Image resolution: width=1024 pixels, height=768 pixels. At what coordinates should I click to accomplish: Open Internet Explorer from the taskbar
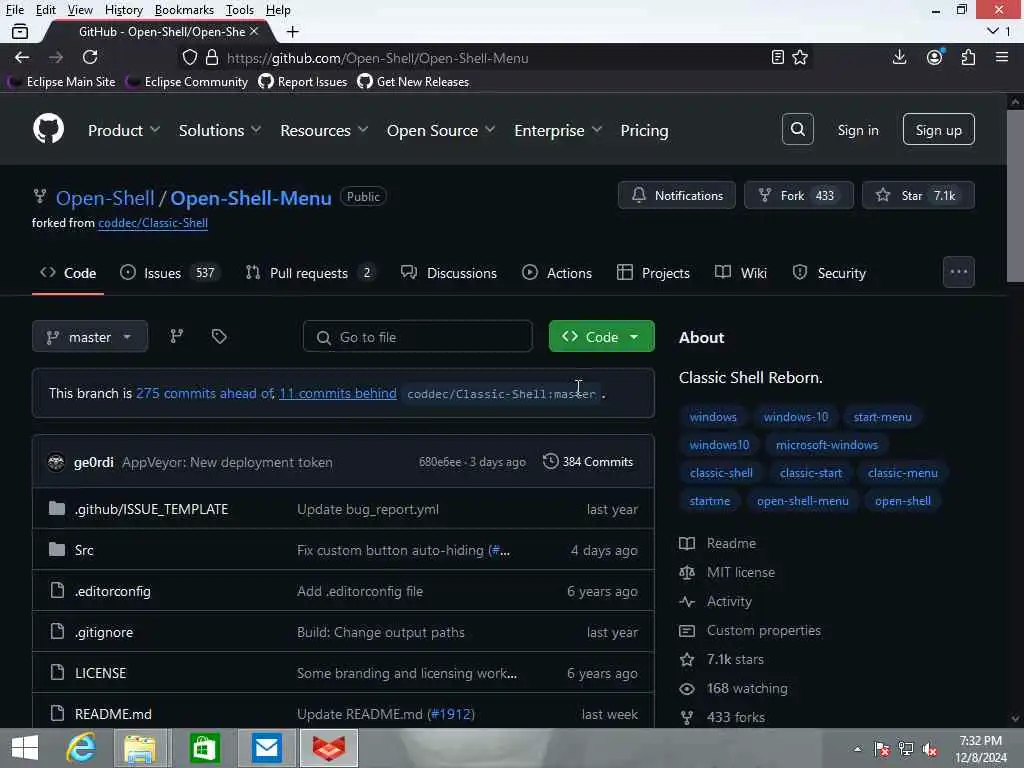pyautogui.click(x=81, y=748)
